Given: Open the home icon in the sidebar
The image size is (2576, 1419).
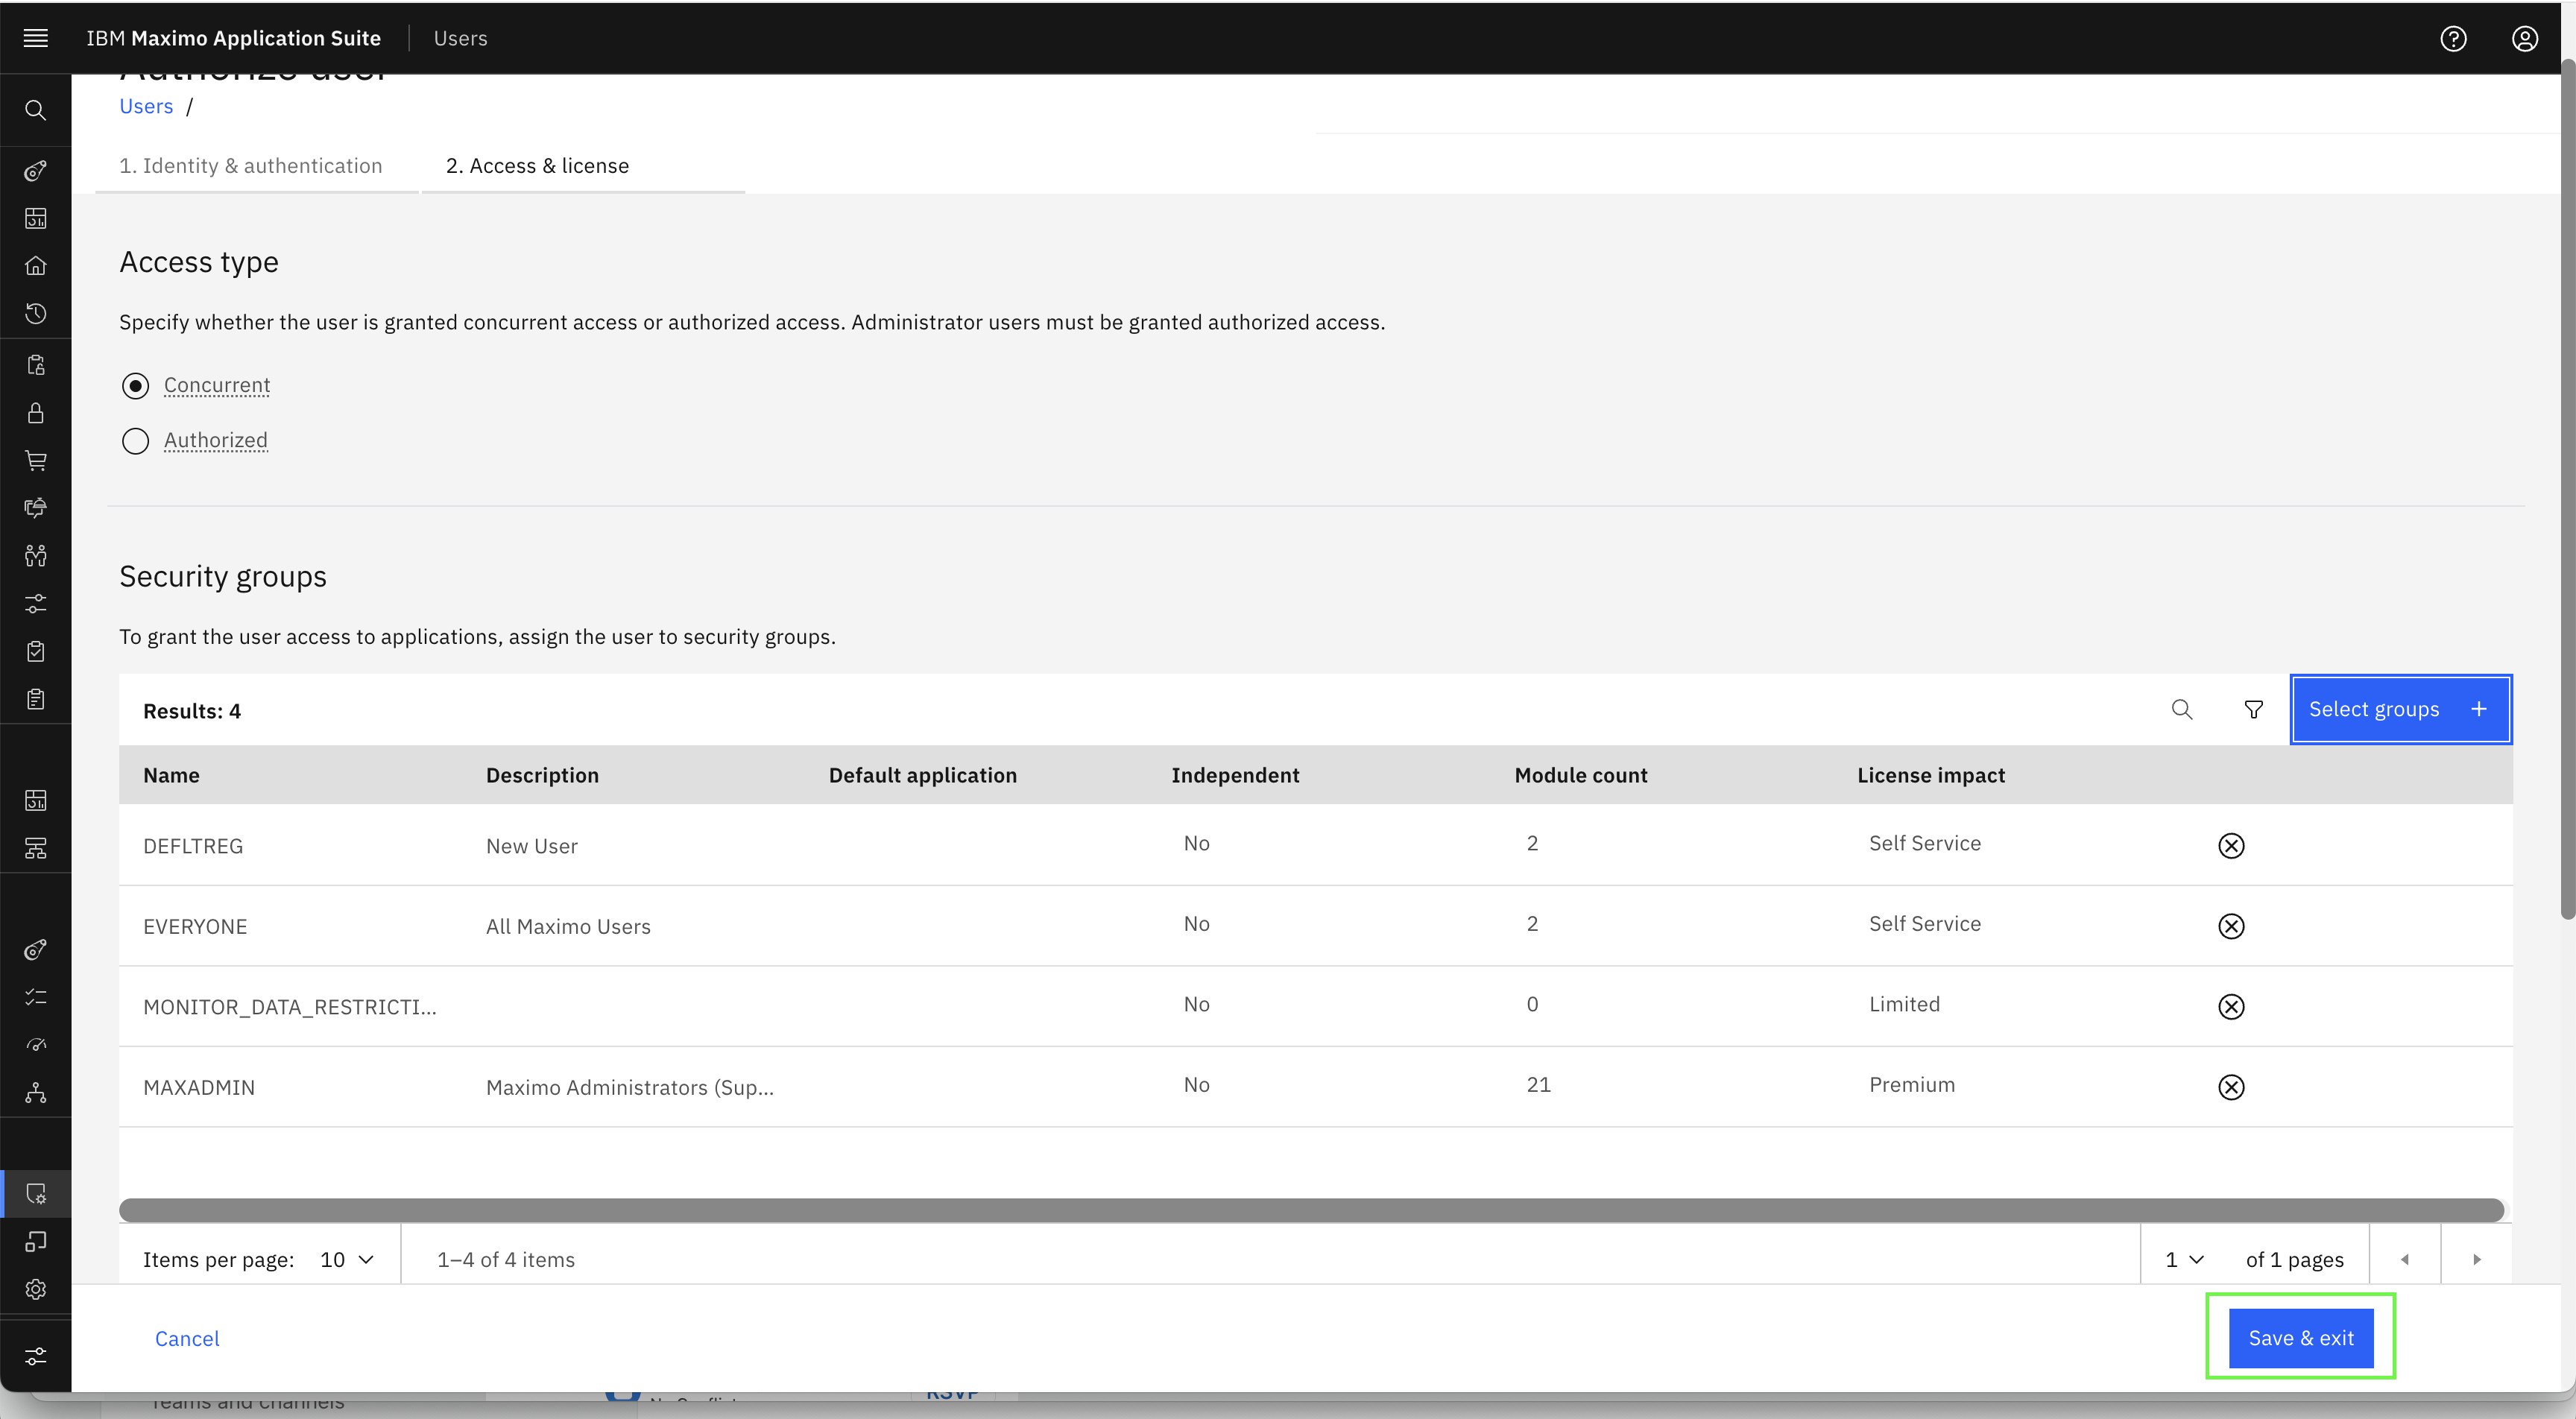Looking at the screenshot, I should [x=36, y=265].
